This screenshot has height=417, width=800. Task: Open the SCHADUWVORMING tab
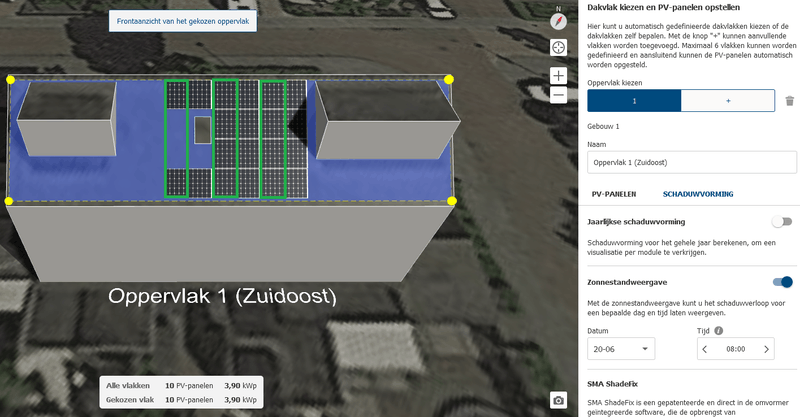pyautogui.click(x=698, y=194)
